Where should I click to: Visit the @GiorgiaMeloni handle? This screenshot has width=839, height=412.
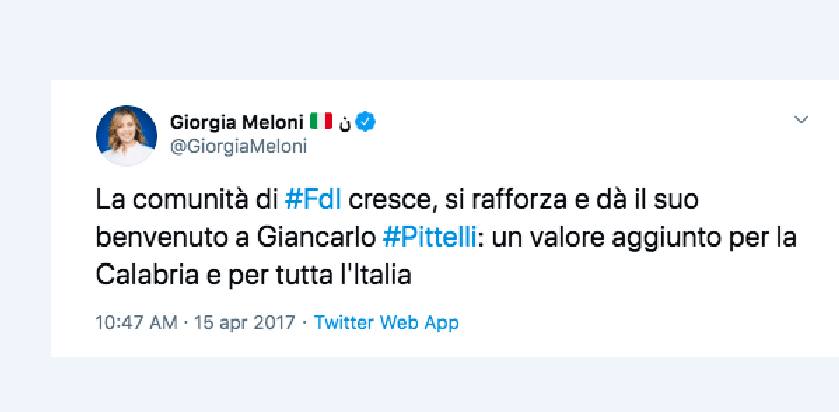(238, 147)
